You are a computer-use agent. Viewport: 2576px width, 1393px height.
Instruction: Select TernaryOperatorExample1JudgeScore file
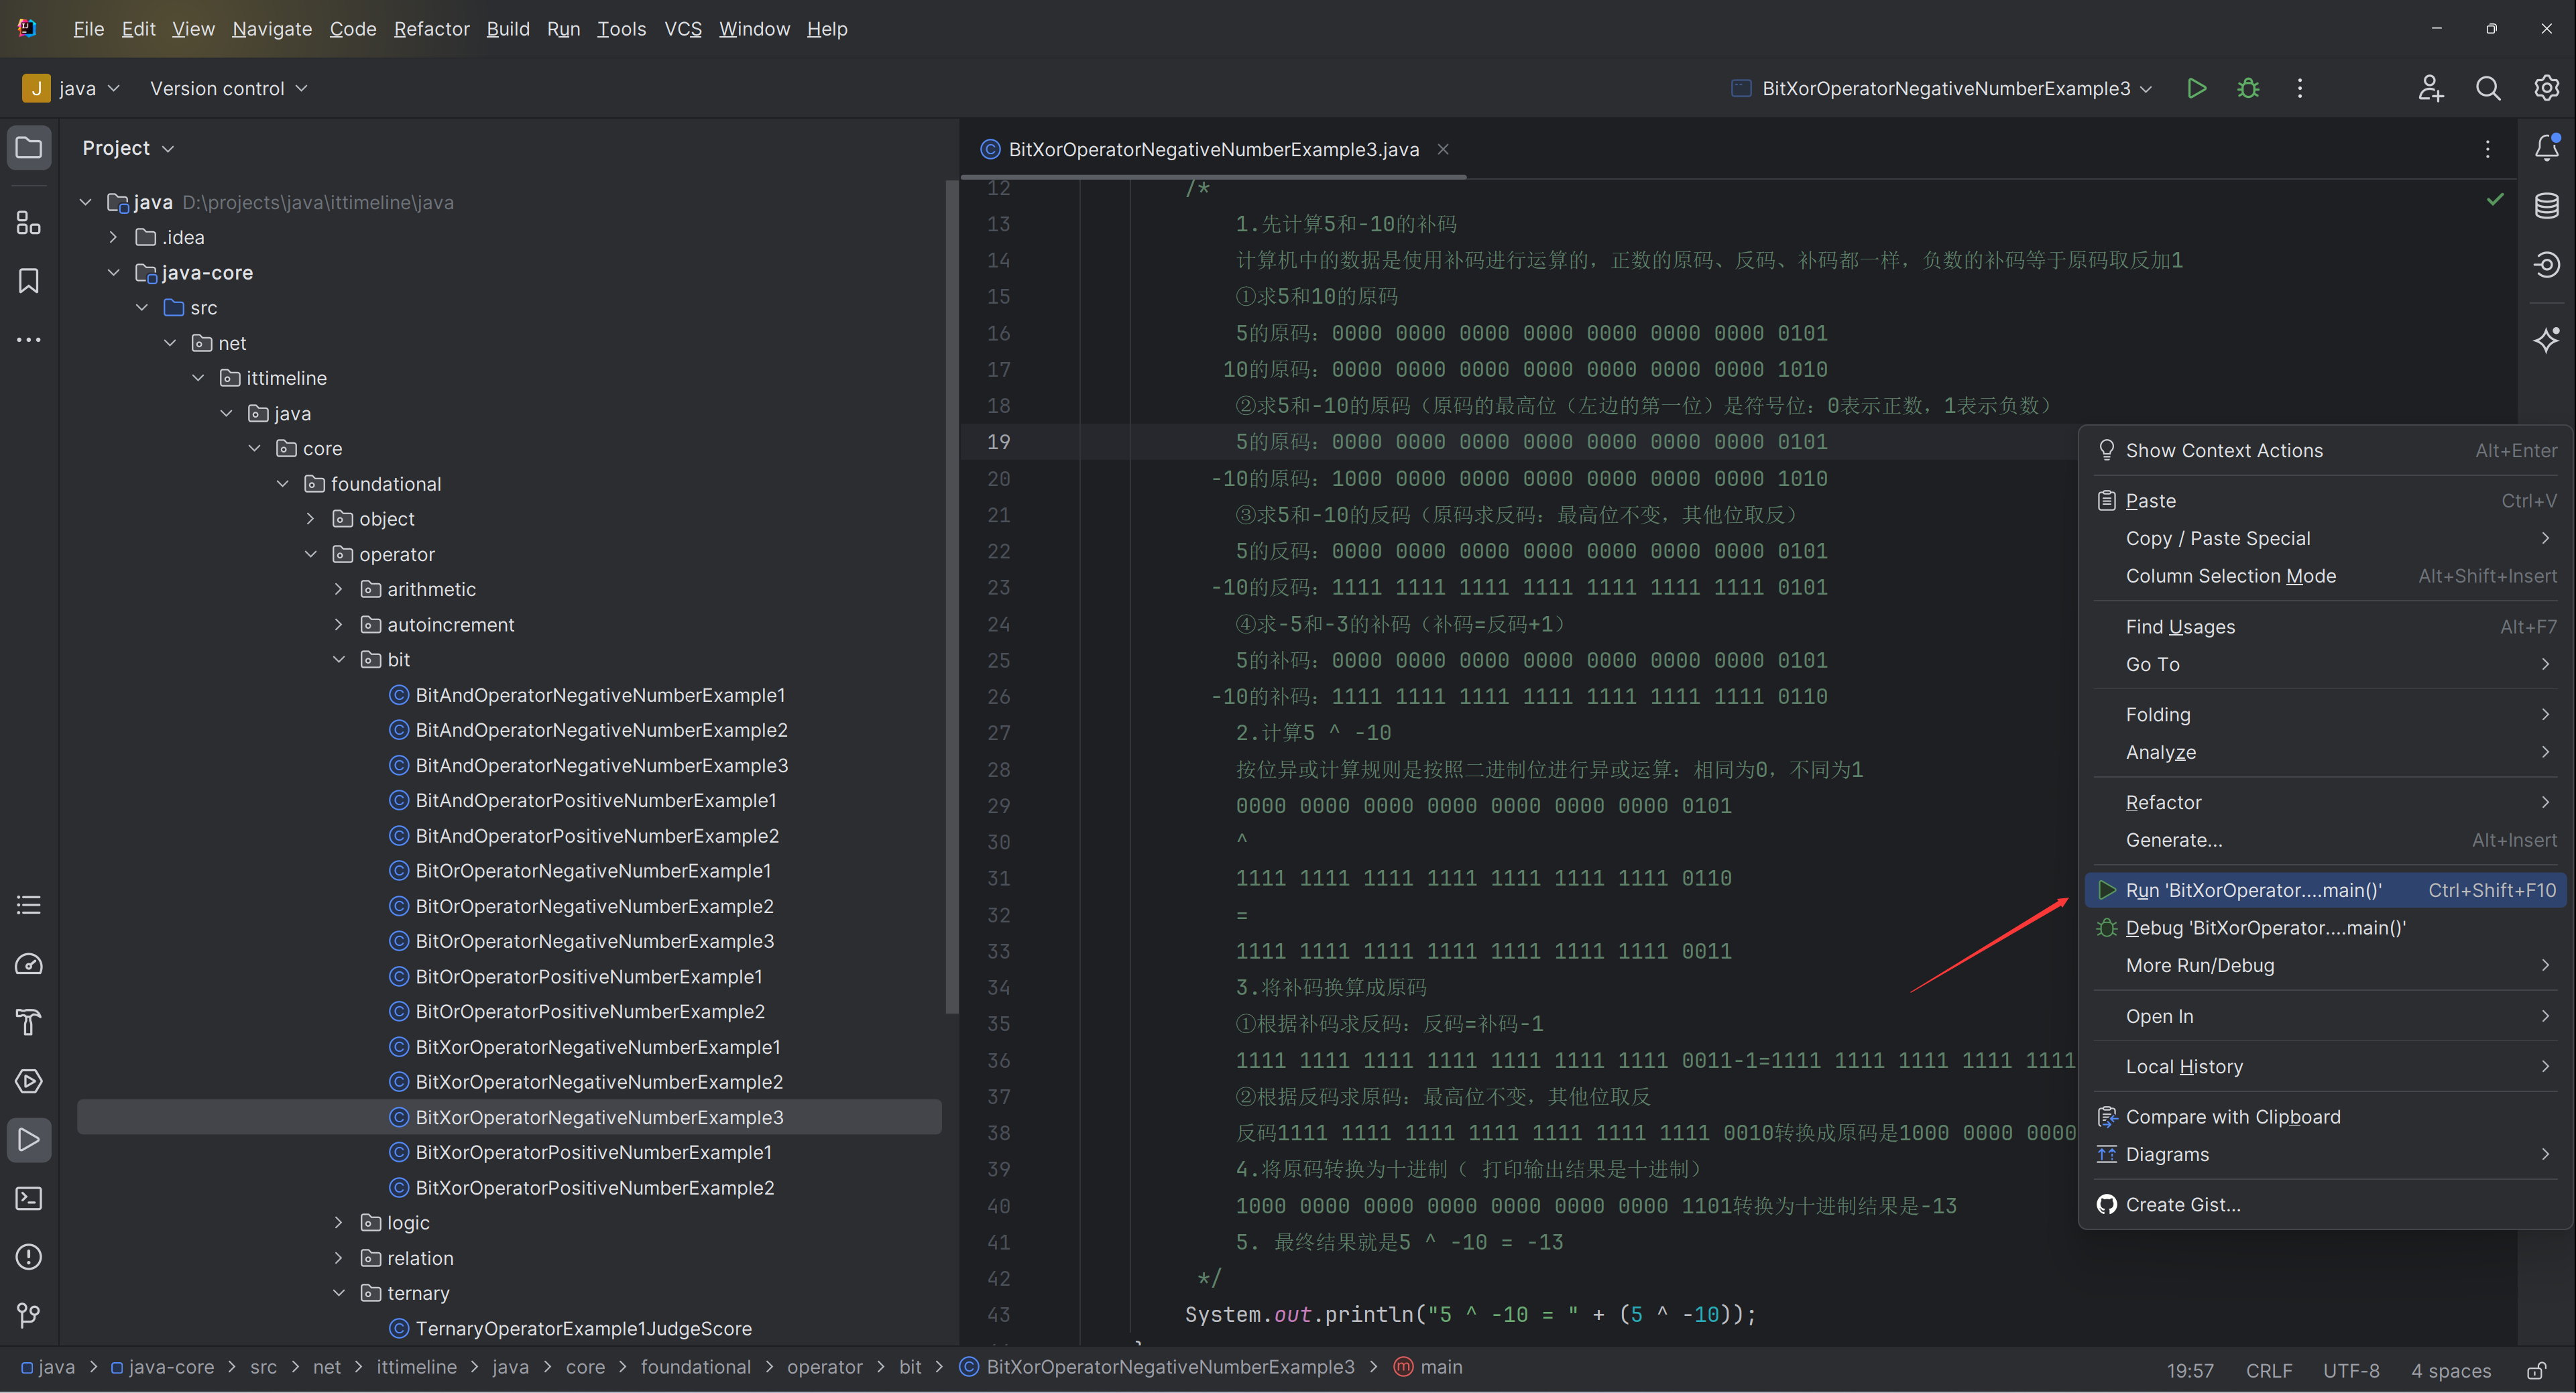point(584,1328)
